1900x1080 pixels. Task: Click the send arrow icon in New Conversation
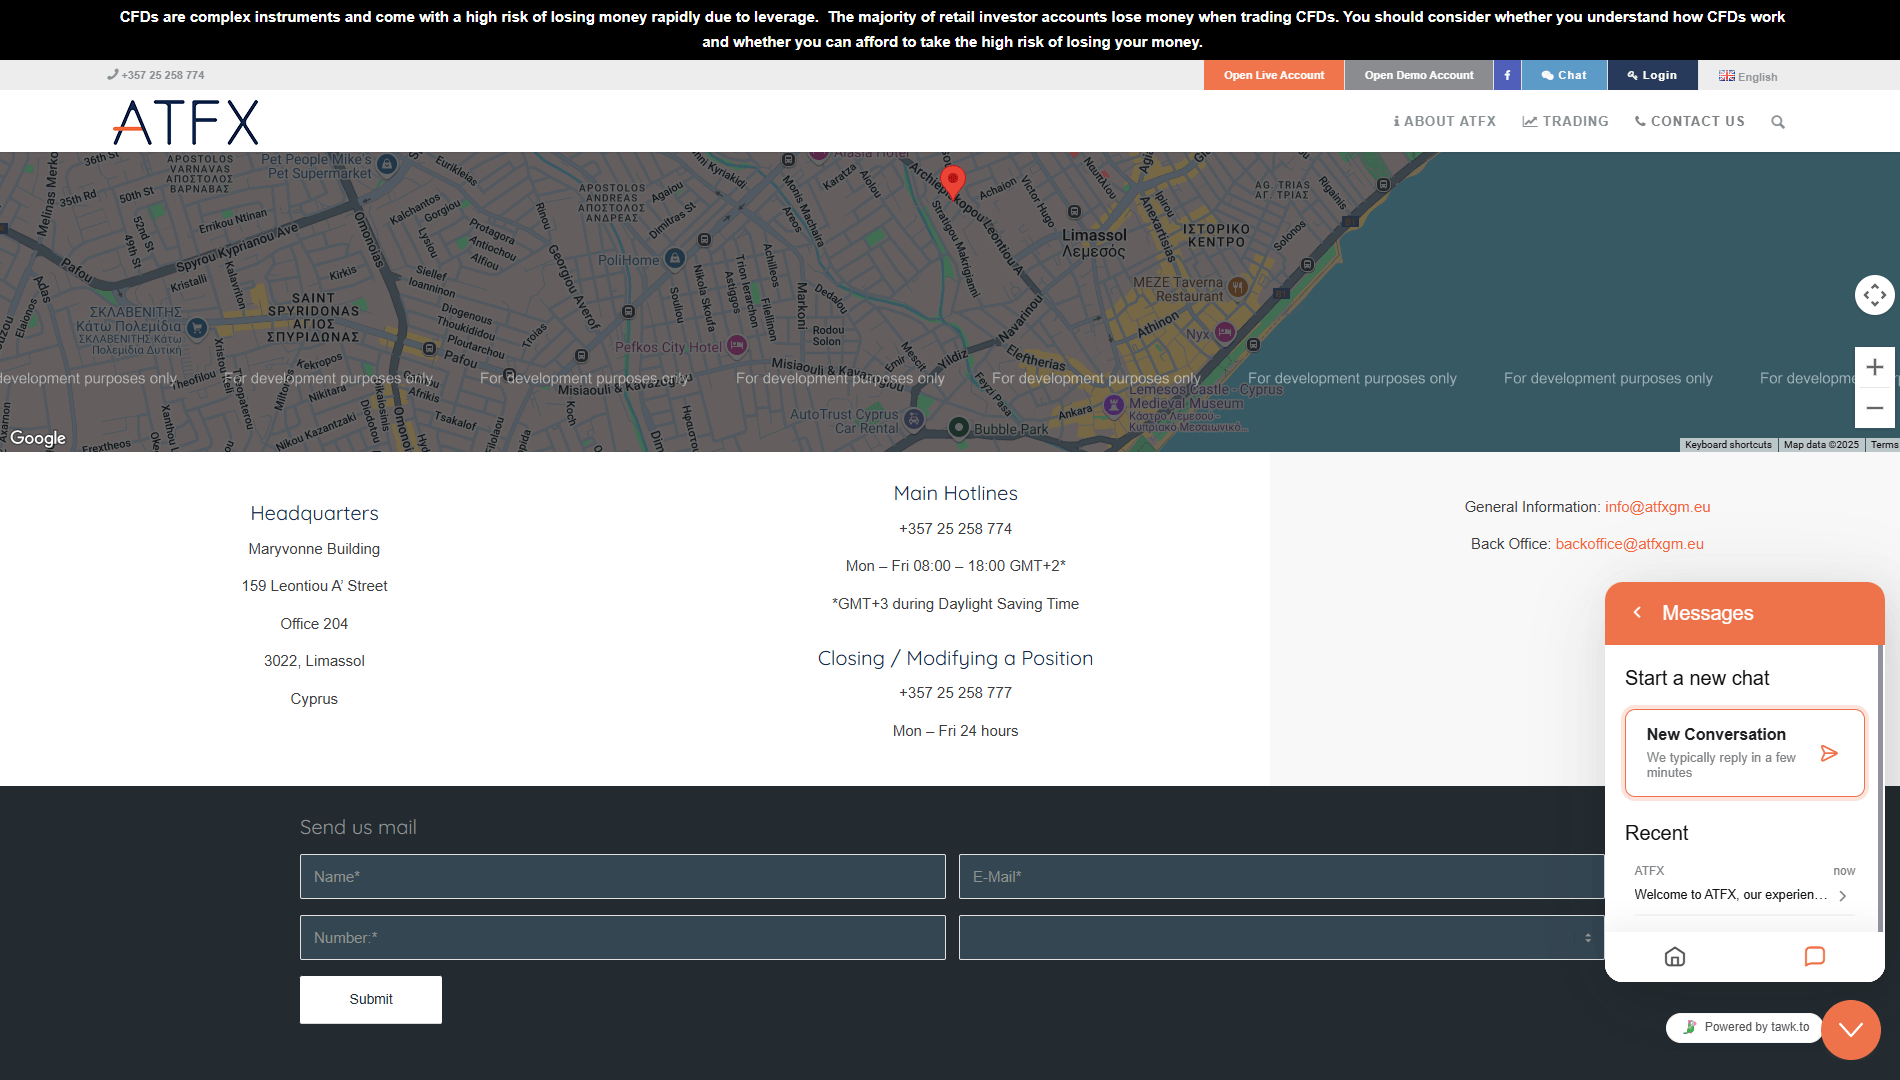point(1829,753)
